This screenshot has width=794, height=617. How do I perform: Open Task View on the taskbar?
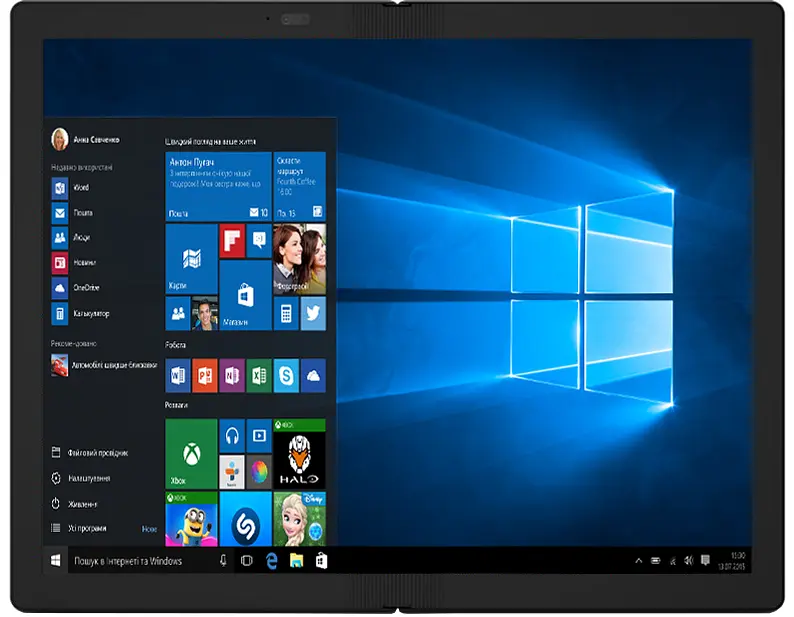point(247,560)
